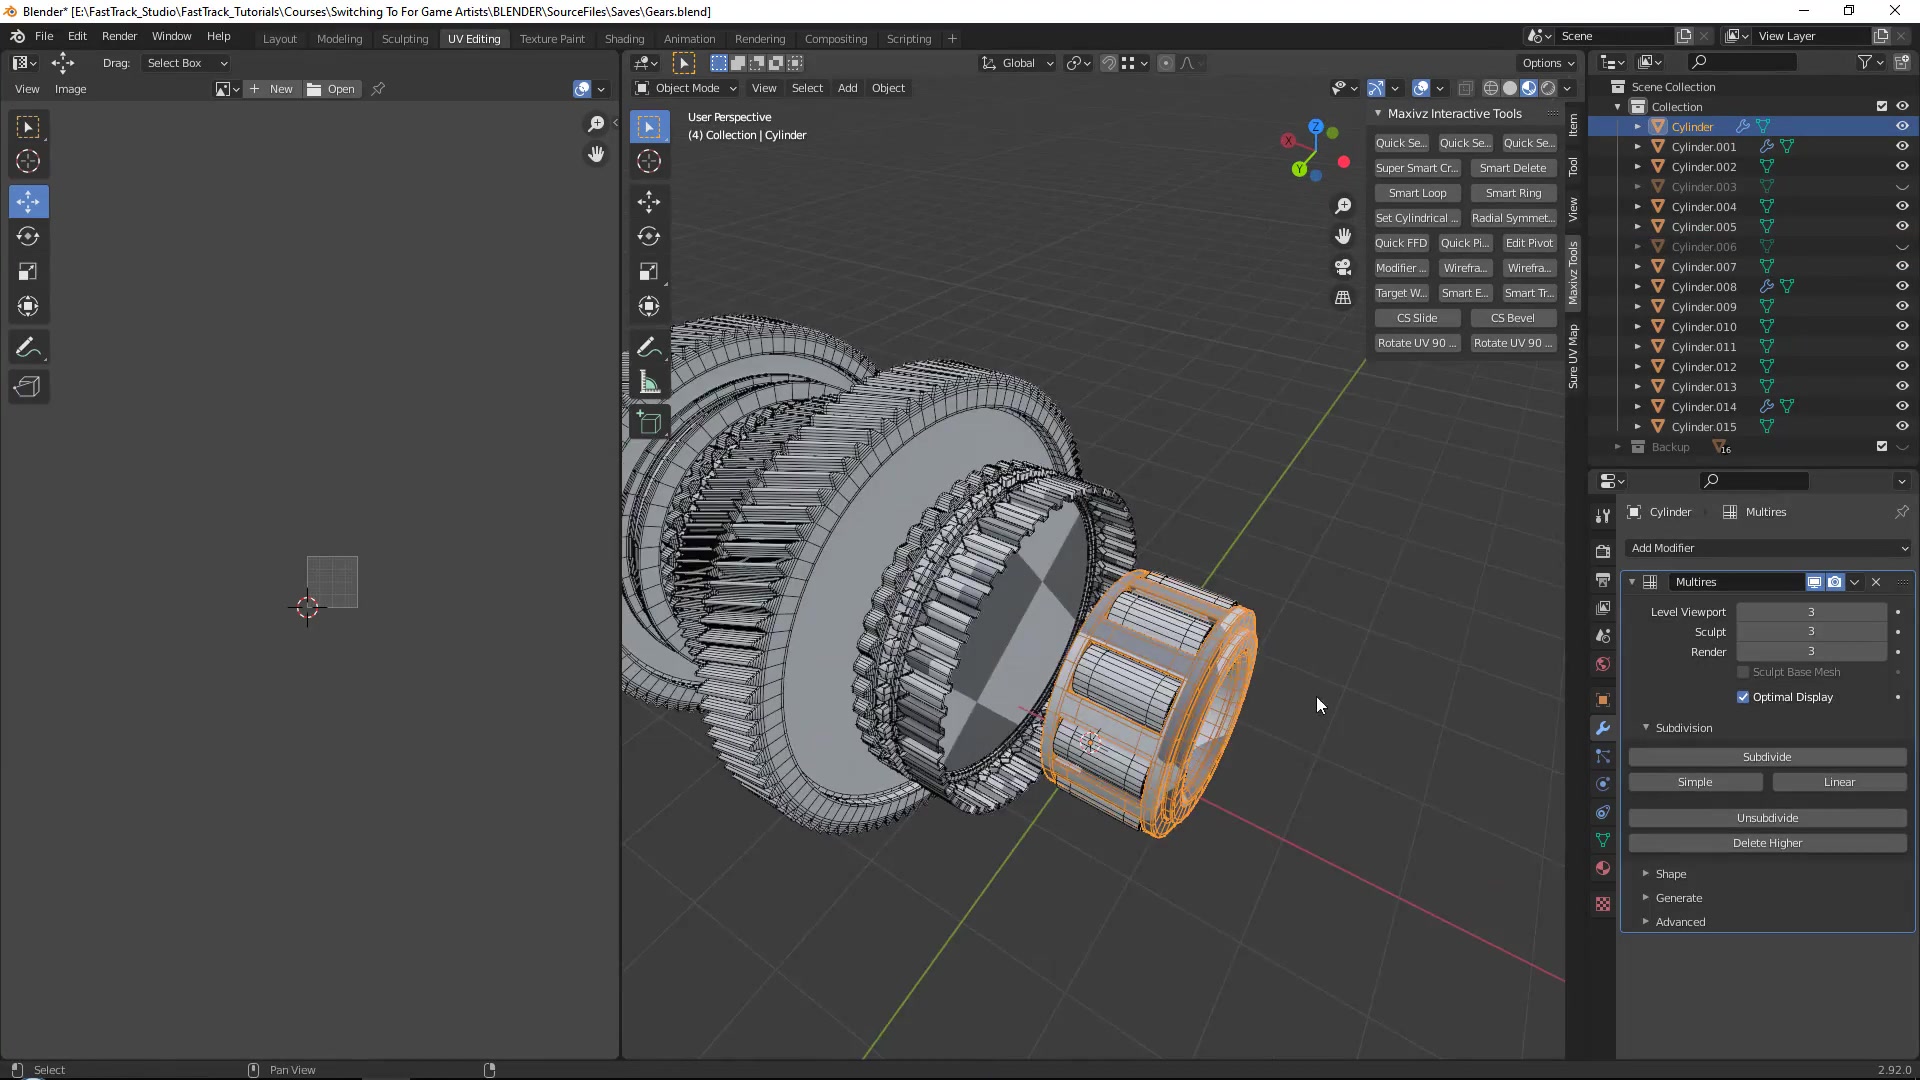Open the Render menu
Image resolution: width=1920 pixels, height=1080 pixels.
coord(119,36)
